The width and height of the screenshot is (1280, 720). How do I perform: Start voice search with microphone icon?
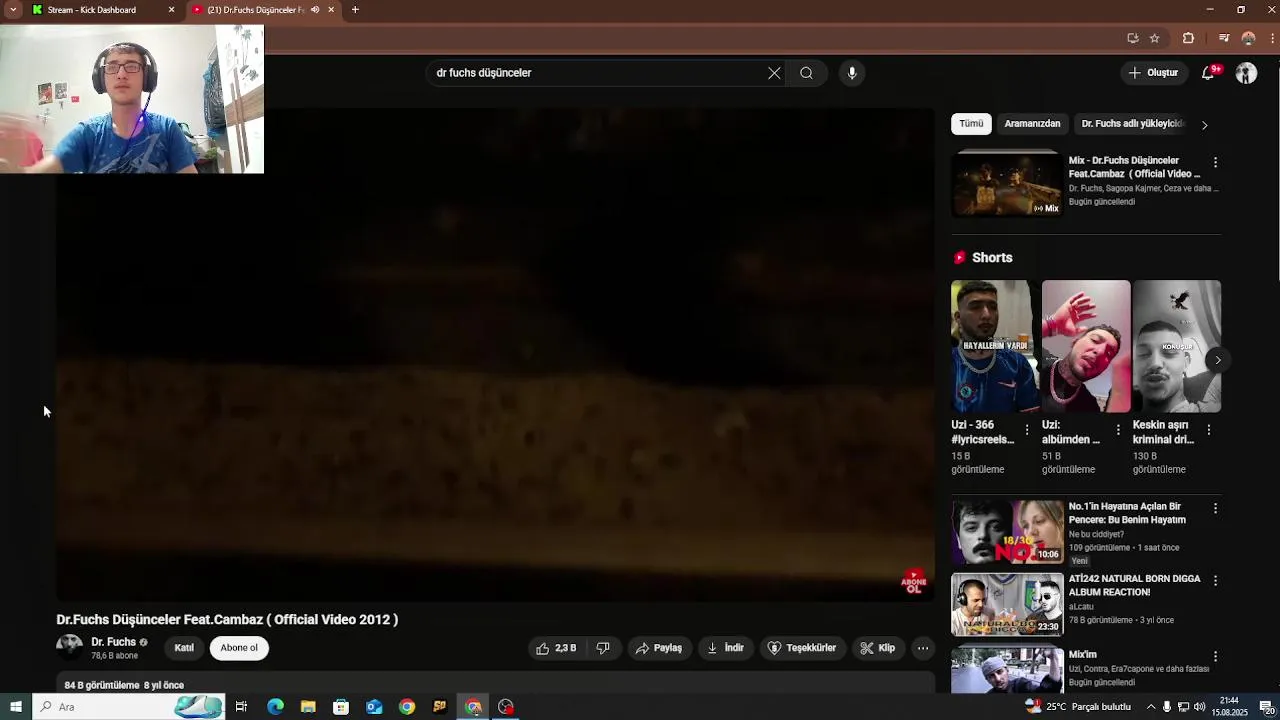pos(852,73)
